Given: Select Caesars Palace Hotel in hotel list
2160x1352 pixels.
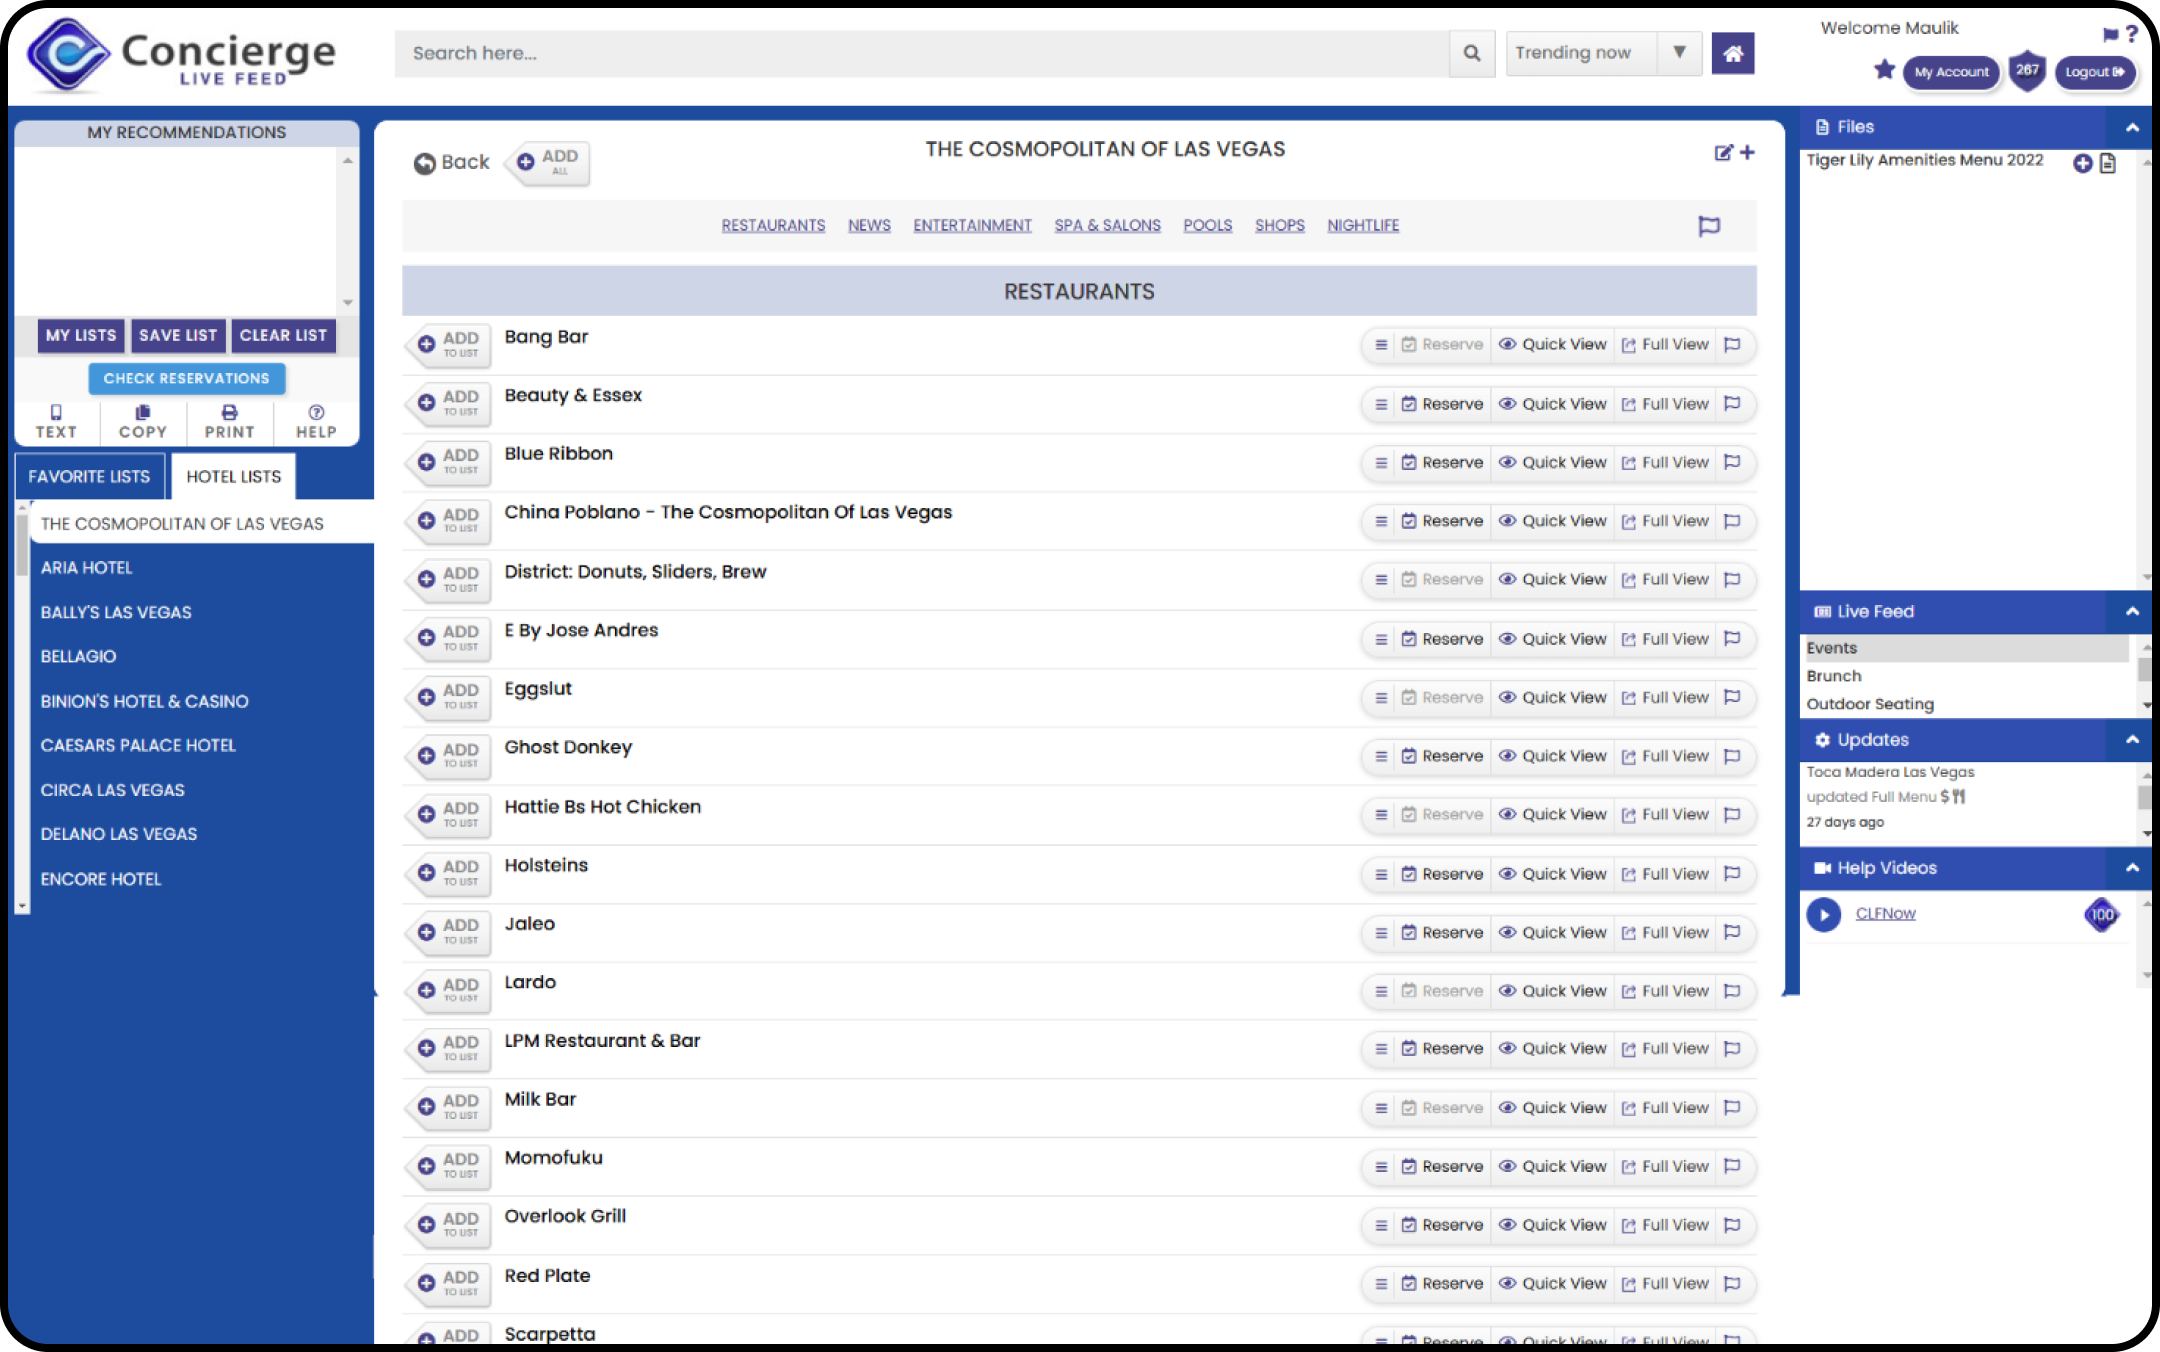Looking at the screenshot, I should point(138,746).
